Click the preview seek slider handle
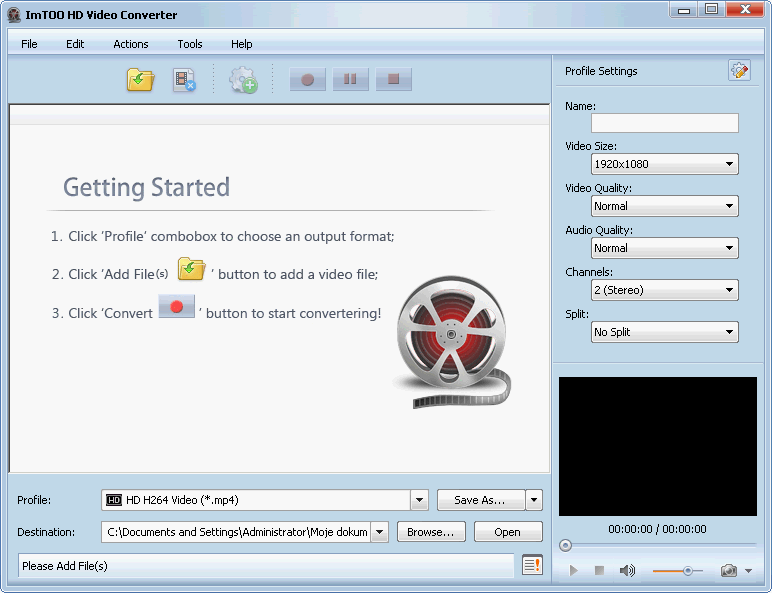The width and height of the screenshot is (772, 593). pyautogui.click(x=565, y=545)
